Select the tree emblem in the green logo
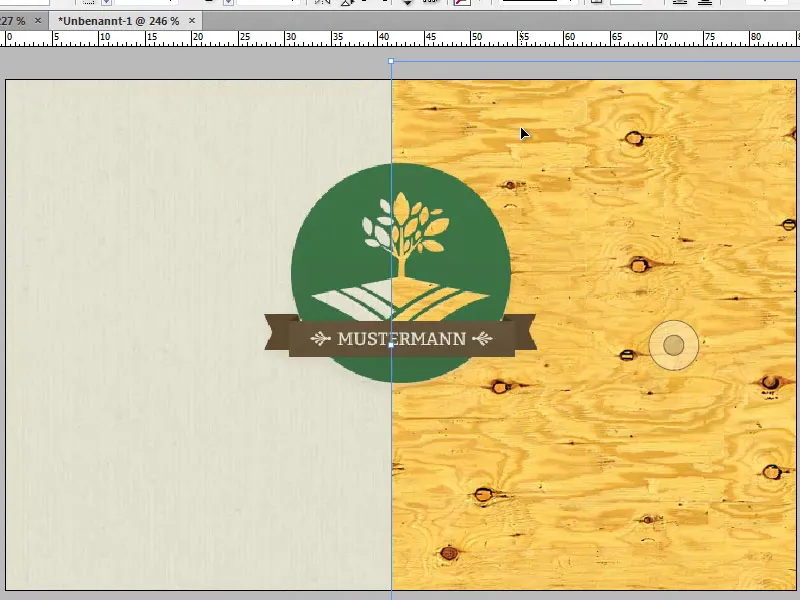The width and height of the screenshot is (800, 600). click(405, 235)
